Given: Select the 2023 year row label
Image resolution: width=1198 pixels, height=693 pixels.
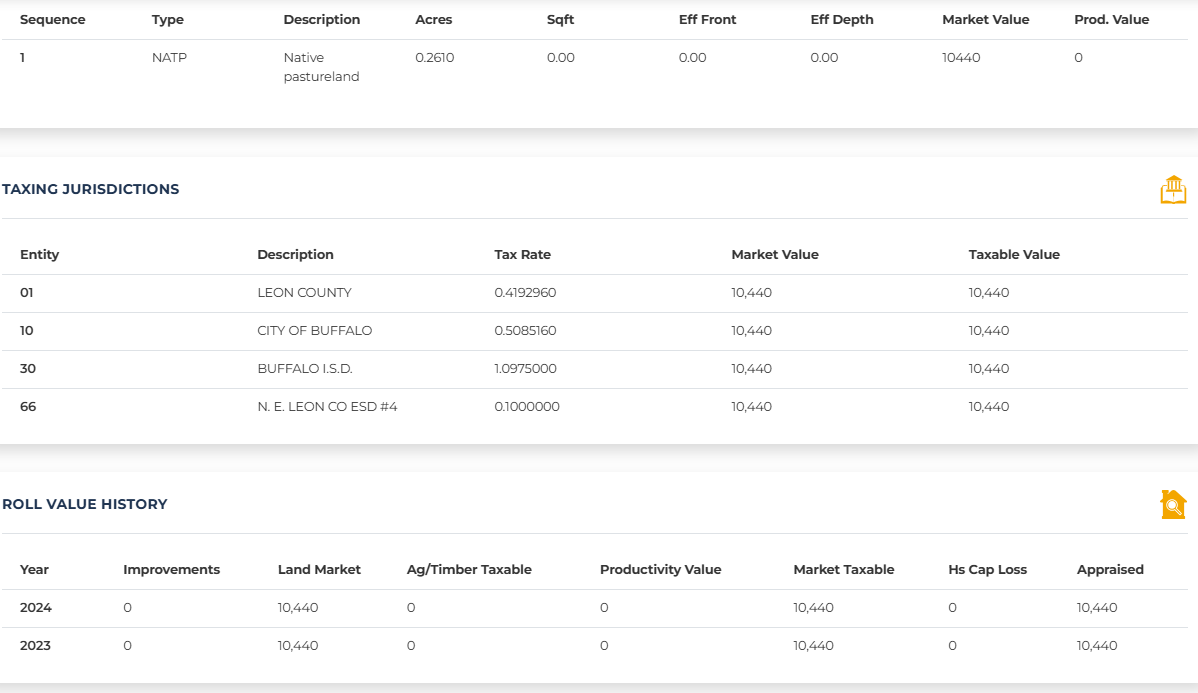Looking at the screenshot, I should pyautogui.click(x=35, y=646).
